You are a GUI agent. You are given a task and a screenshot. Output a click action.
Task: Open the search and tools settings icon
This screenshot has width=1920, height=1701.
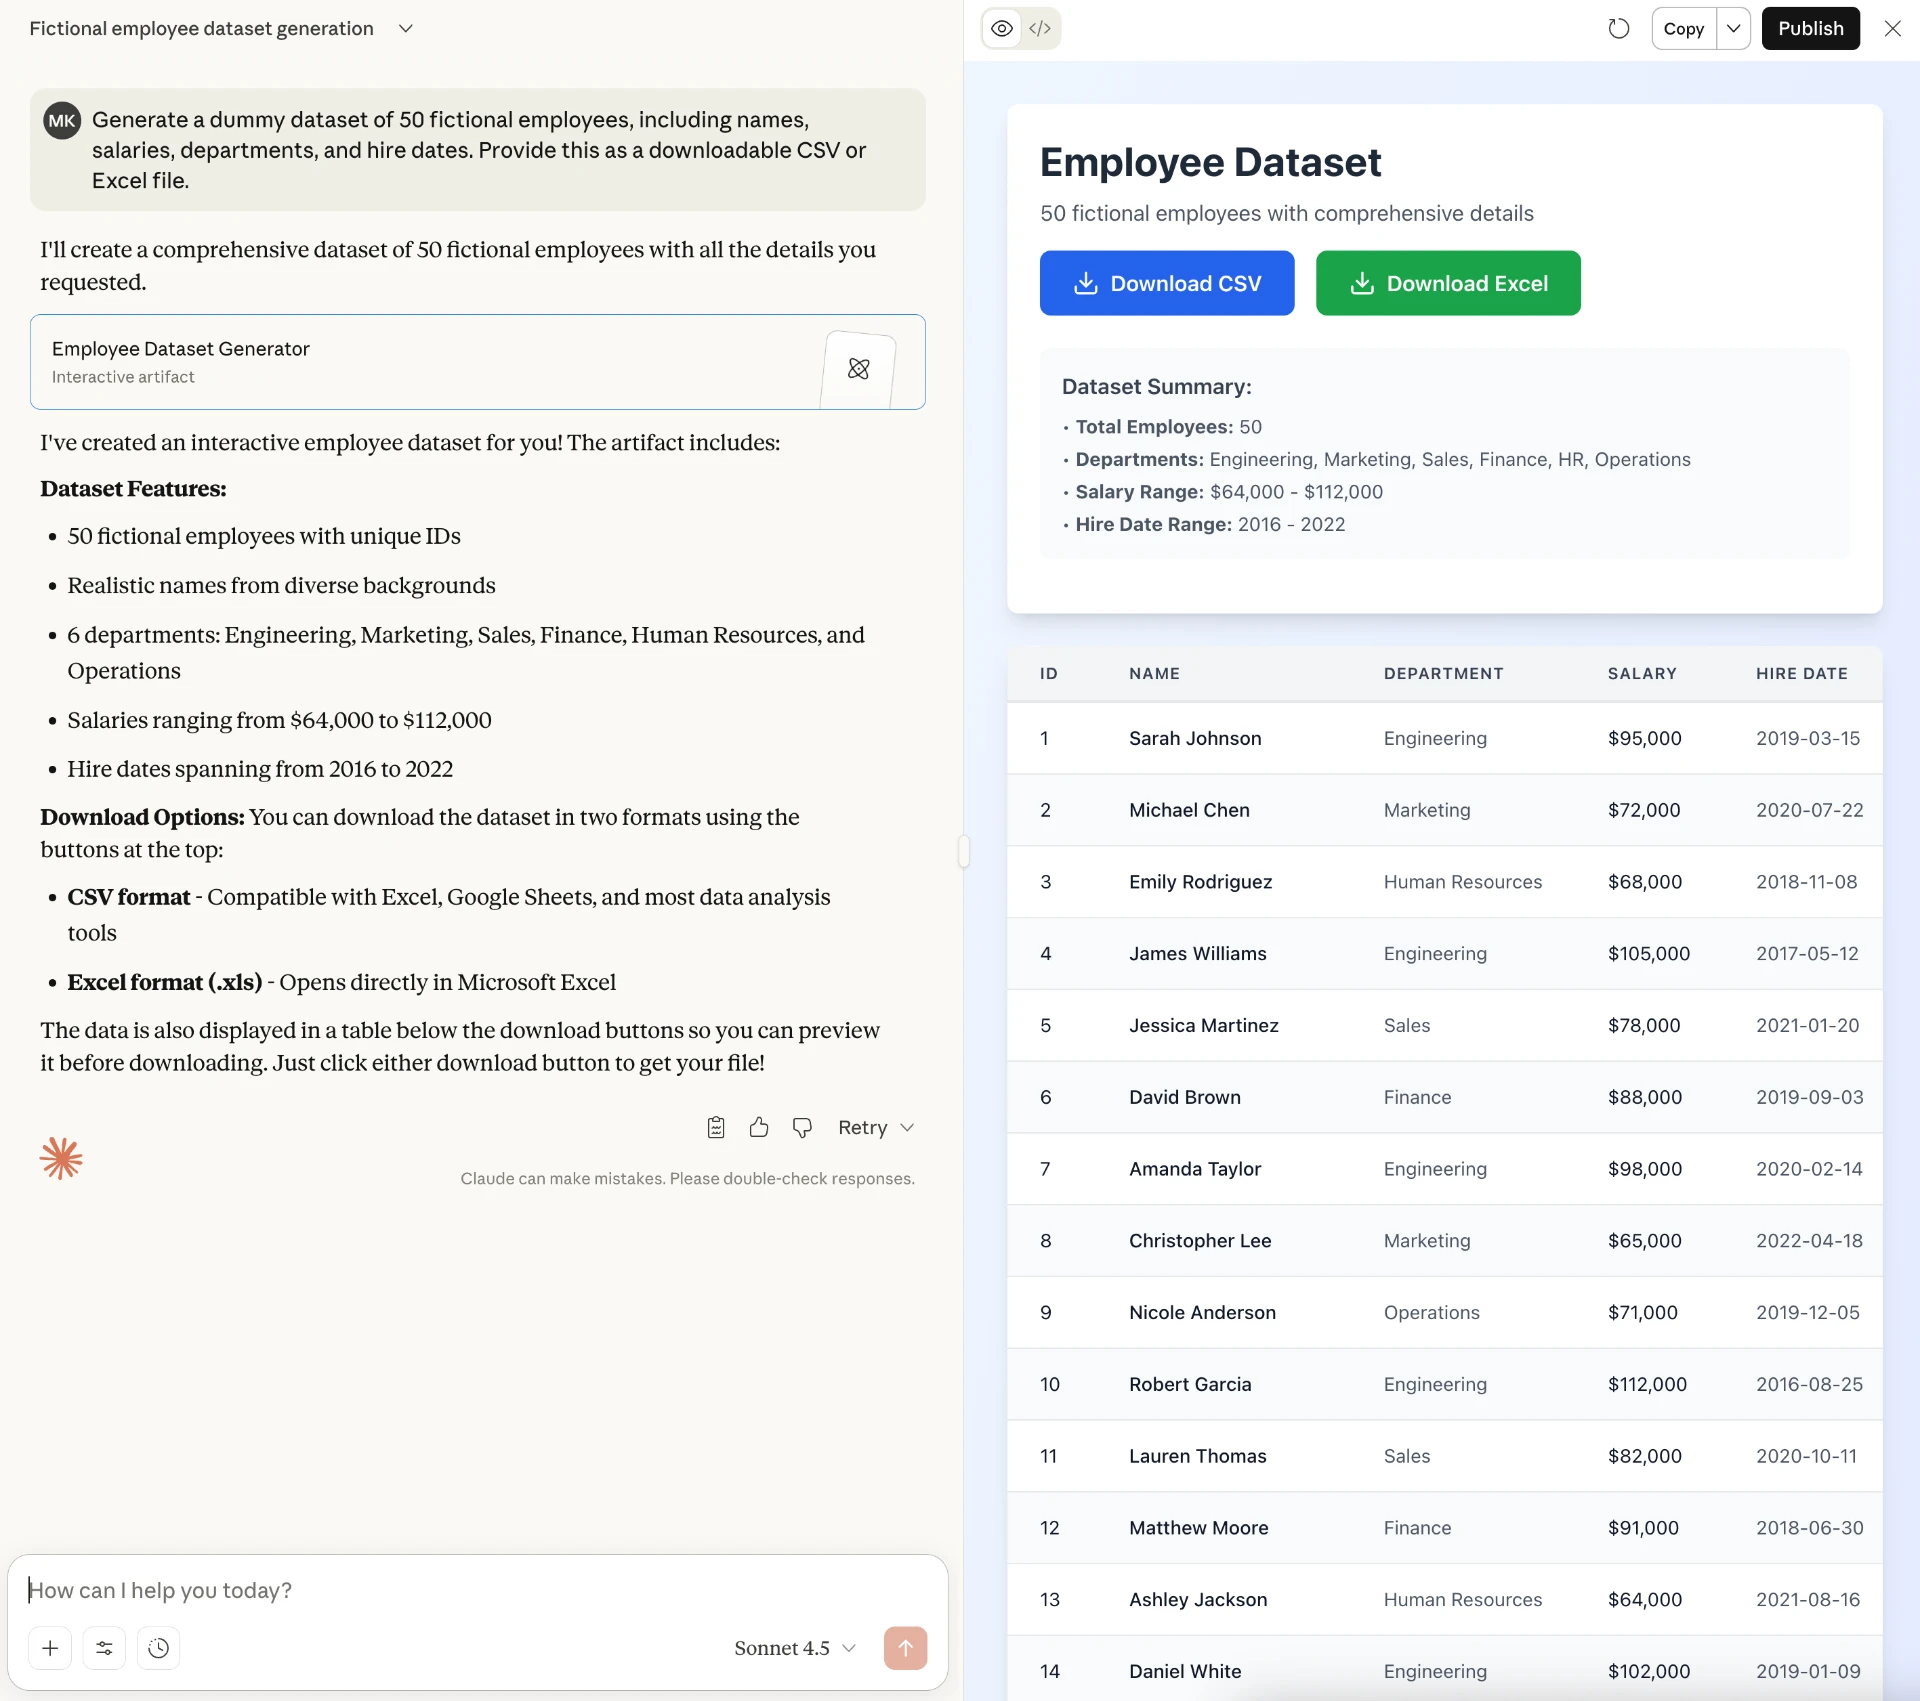(104, 1648)
